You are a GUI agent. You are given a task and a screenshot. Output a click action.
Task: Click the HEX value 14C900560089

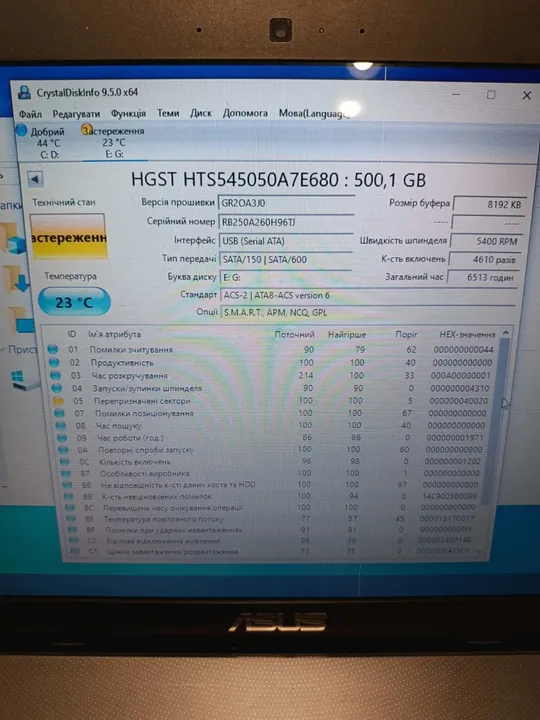click(x=449, y=496)
